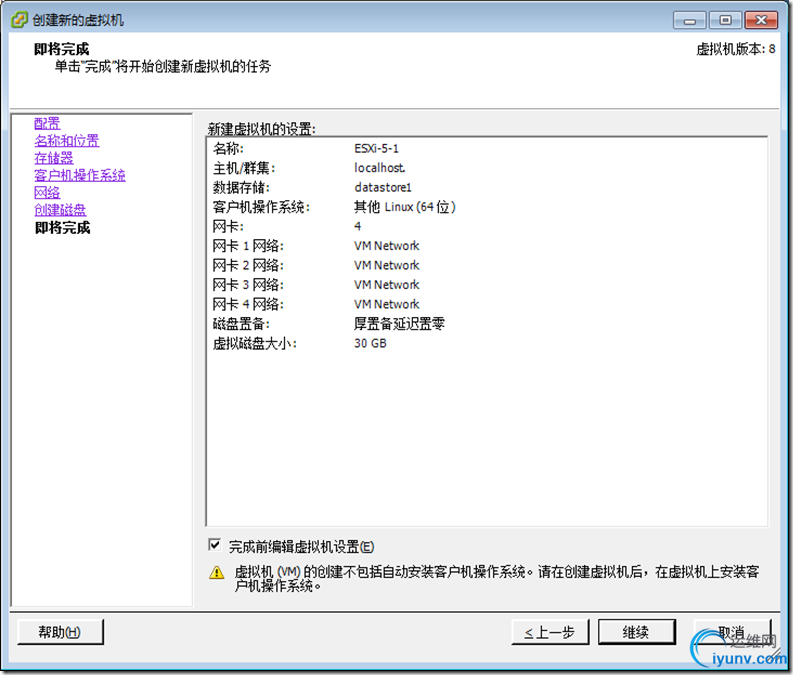
Task: Click VM Network for 网卡 4 网络
Action: tap(387, 304)
